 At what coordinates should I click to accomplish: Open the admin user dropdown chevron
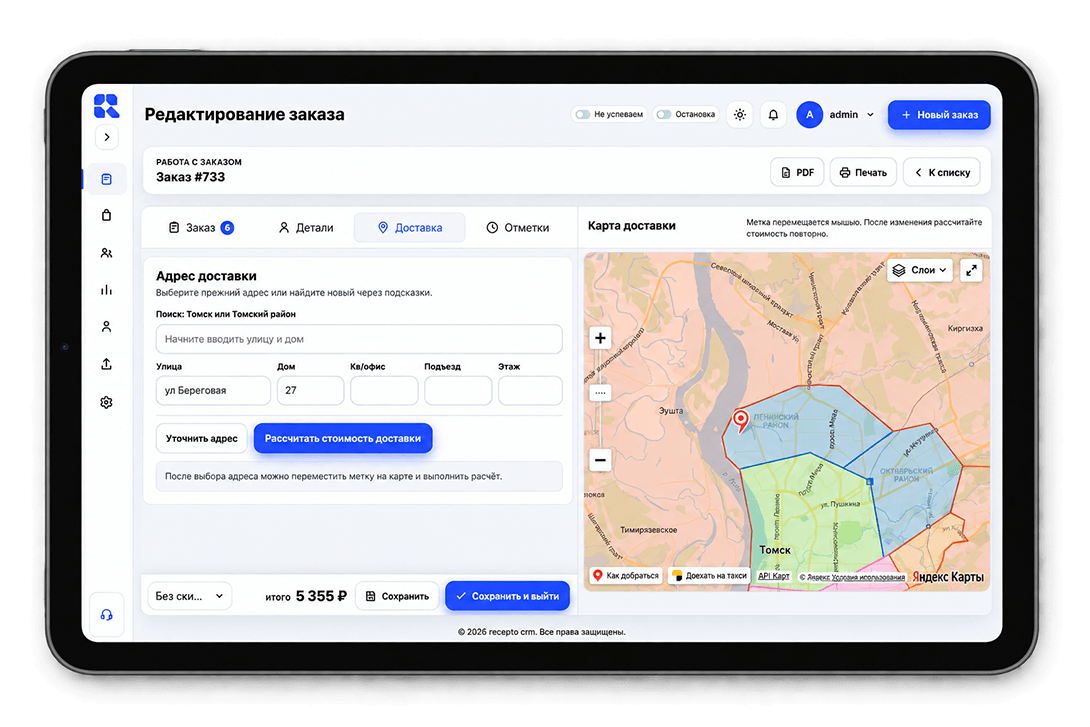(x=870, y=115)
